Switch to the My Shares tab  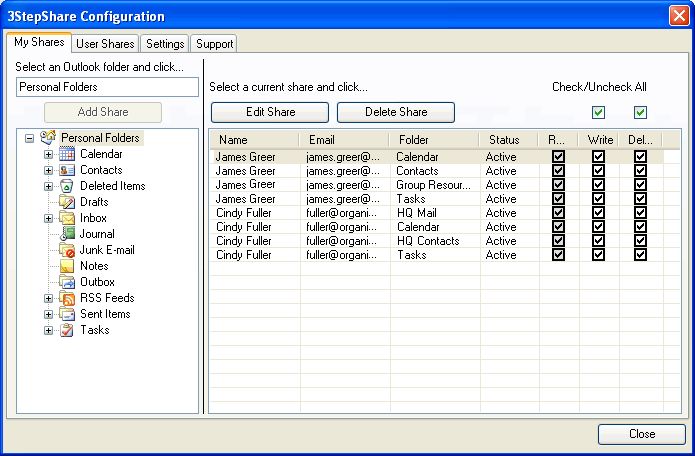39,43
